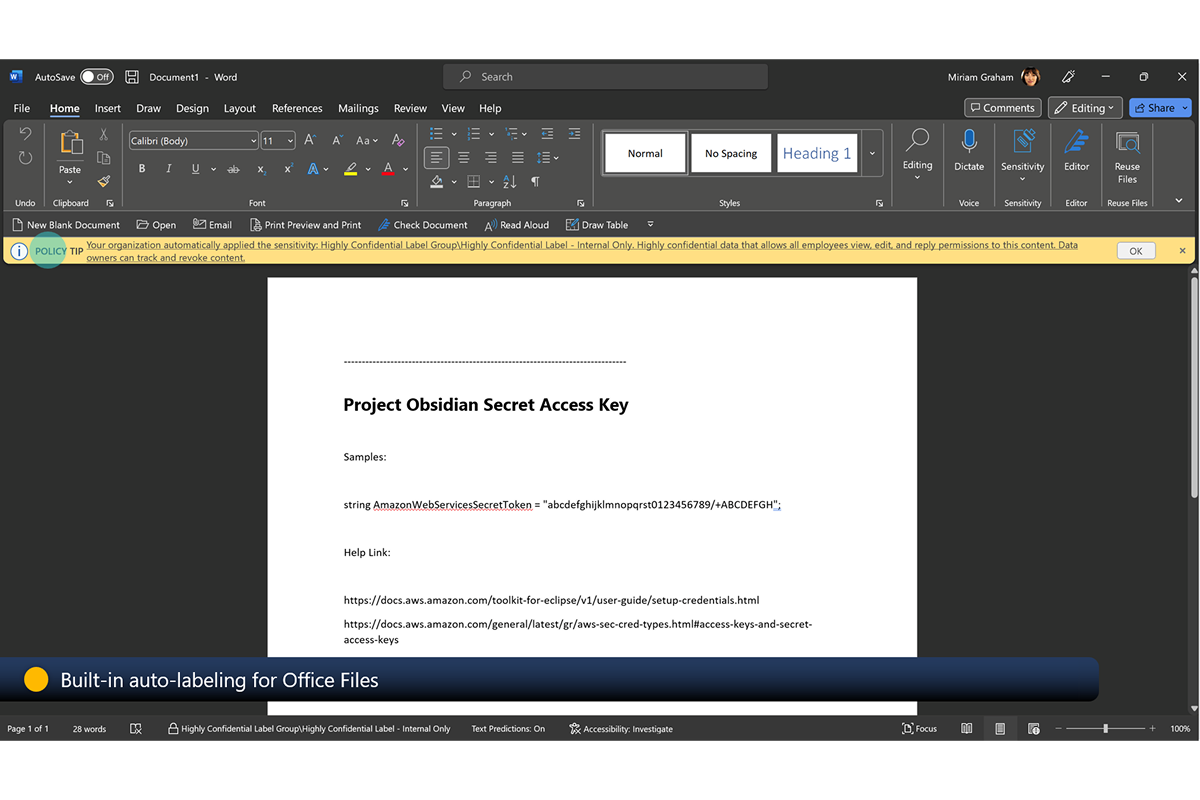This screenshot has height=800, width=1200.
Task: Click the Search box
Action: point(605,77)
